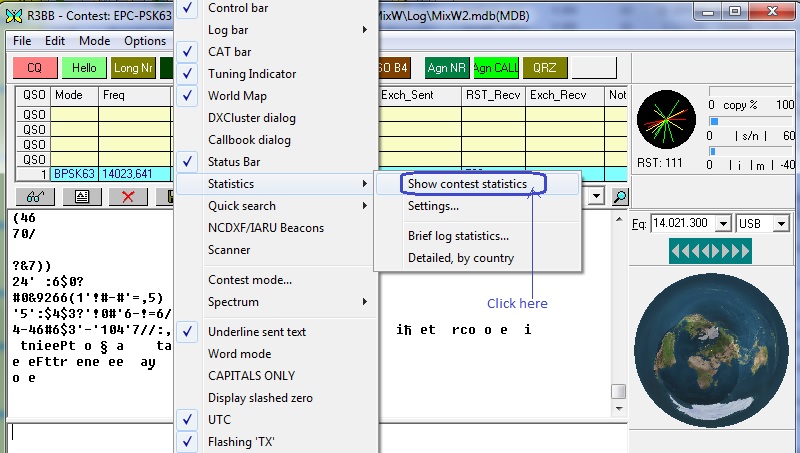Click the card/details icon button

tap(81, 197)
